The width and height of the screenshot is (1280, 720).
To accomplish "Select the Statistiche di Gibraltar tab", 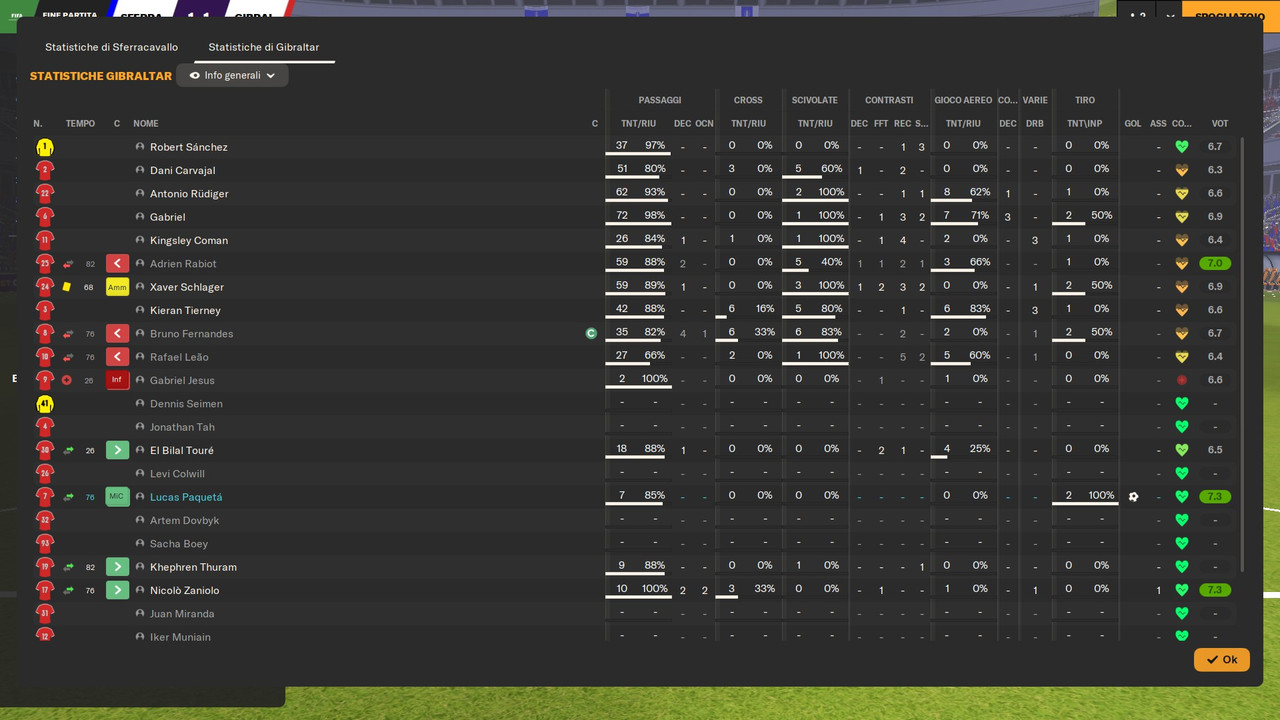I will pyautogui.click(x=264, y=47).
